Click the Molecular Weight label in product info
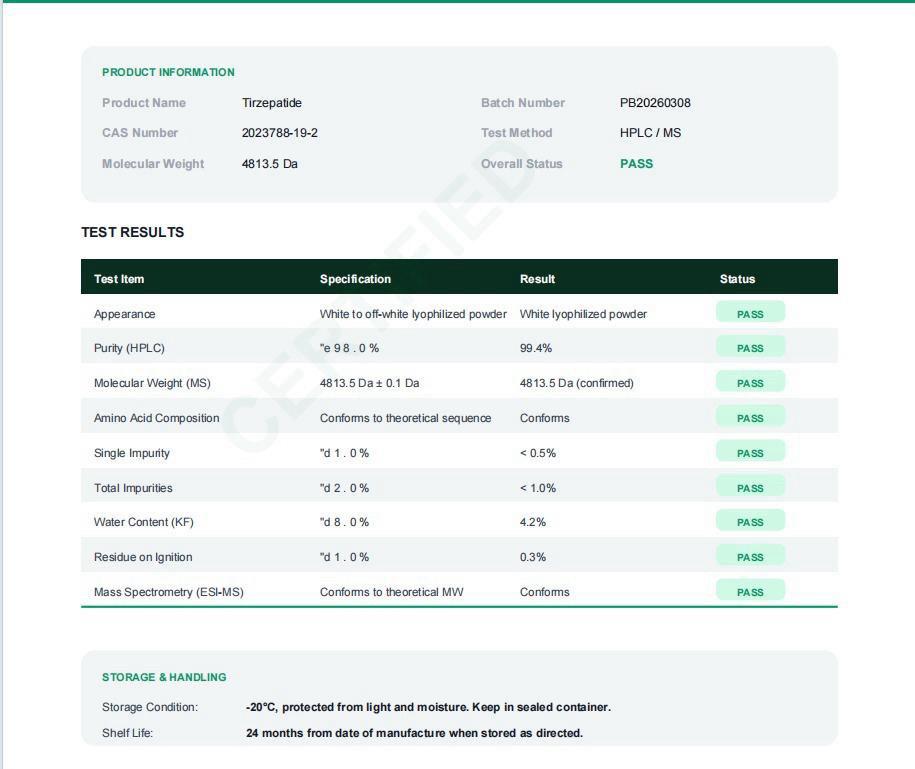Viewport: 915px width, 769px height. tap(153, 164)
